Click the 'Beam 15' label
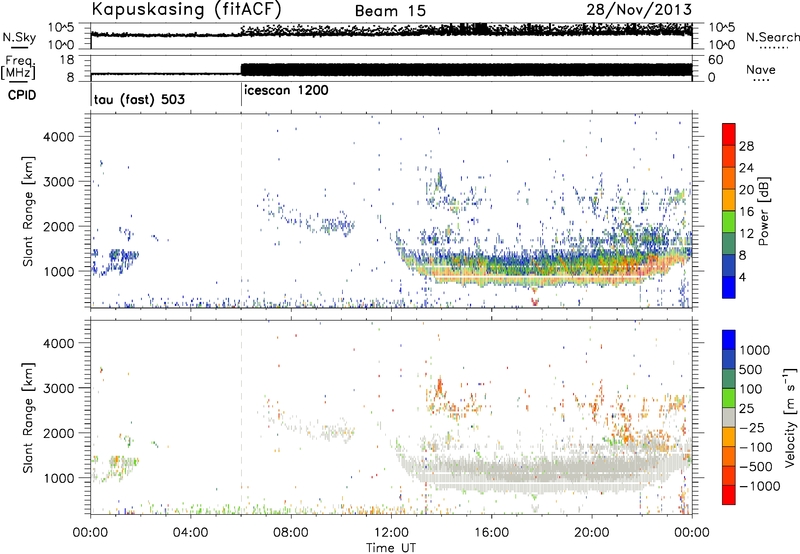Screen dimensions: 800x554 point(390,11)
